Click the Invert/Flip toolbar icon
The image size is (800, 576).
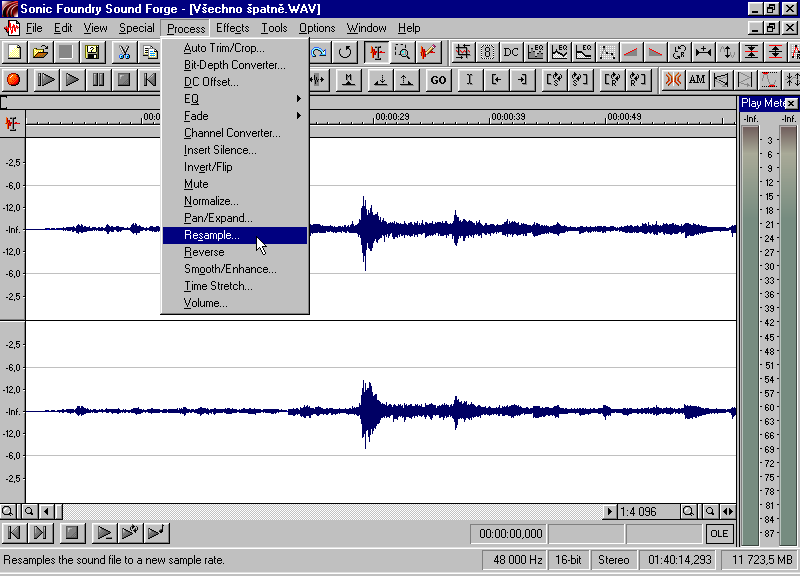[727, 52]
